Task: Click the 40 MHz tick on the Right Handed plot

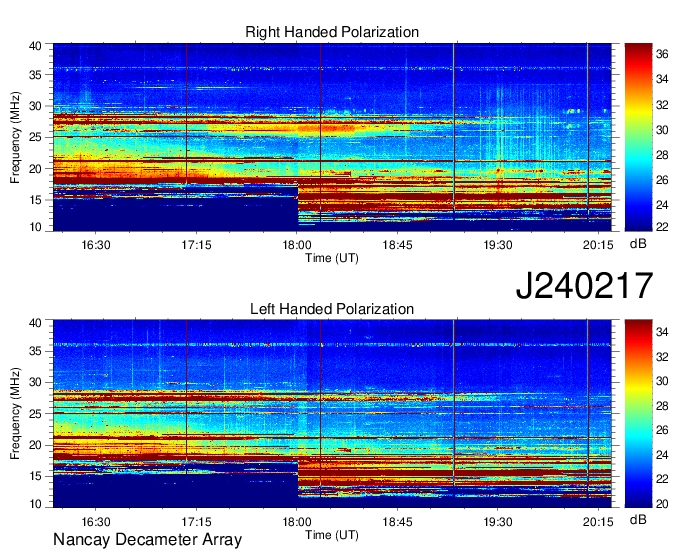Action: (35, 46)
